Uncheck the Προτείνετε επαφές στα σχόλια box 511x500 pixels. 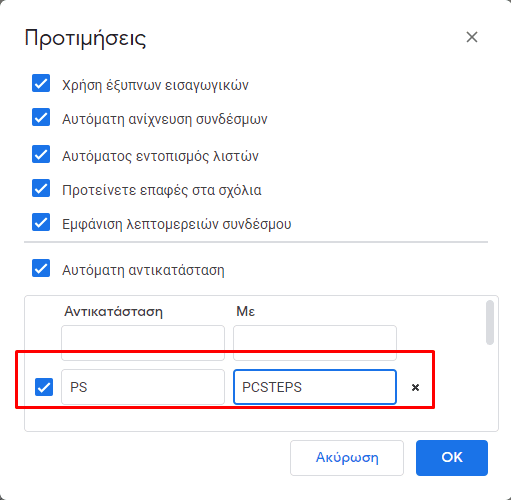pos(41,188)
